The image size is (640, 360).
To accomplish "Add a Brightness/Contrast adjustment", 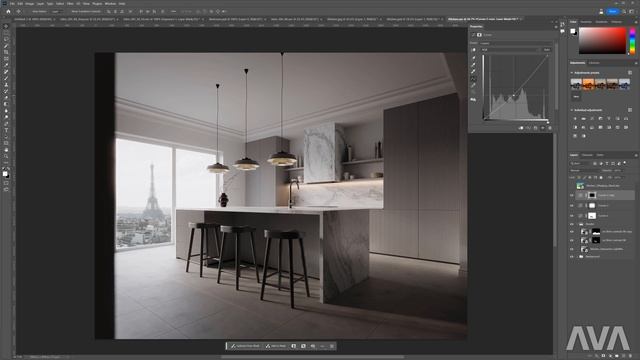I will point(575,118).
